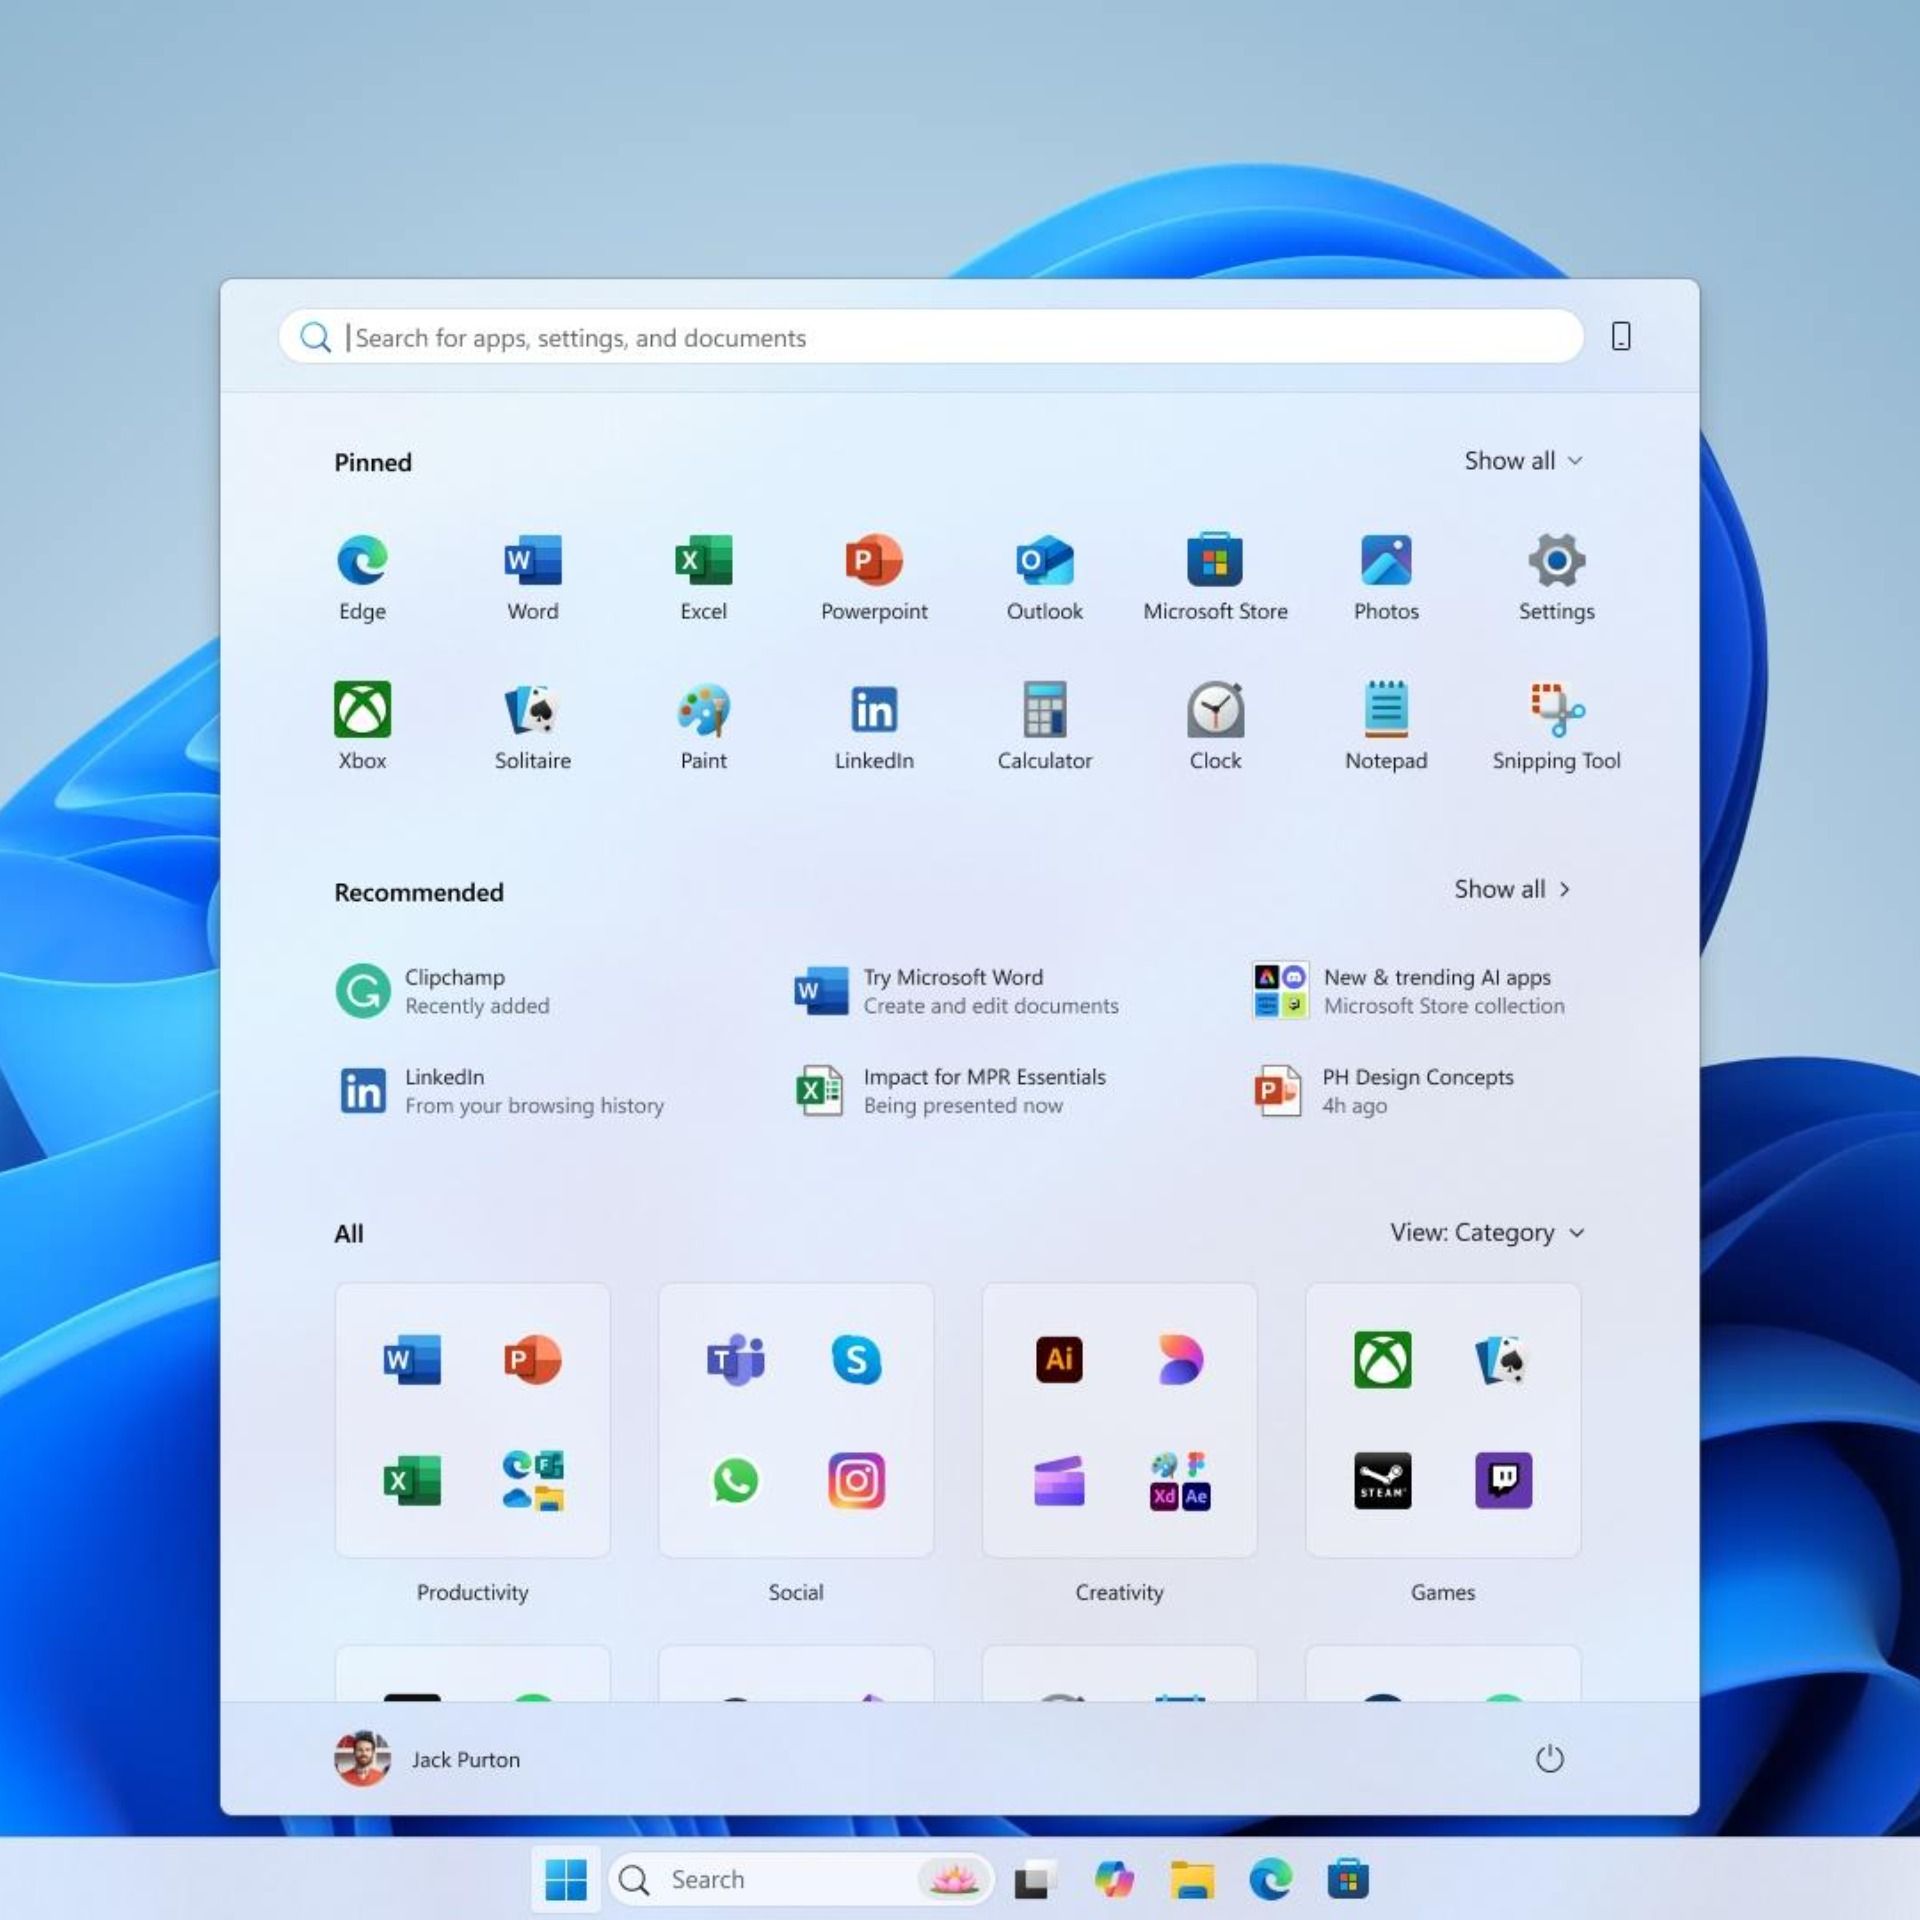Click the Start menu search field

coord(930,338)
